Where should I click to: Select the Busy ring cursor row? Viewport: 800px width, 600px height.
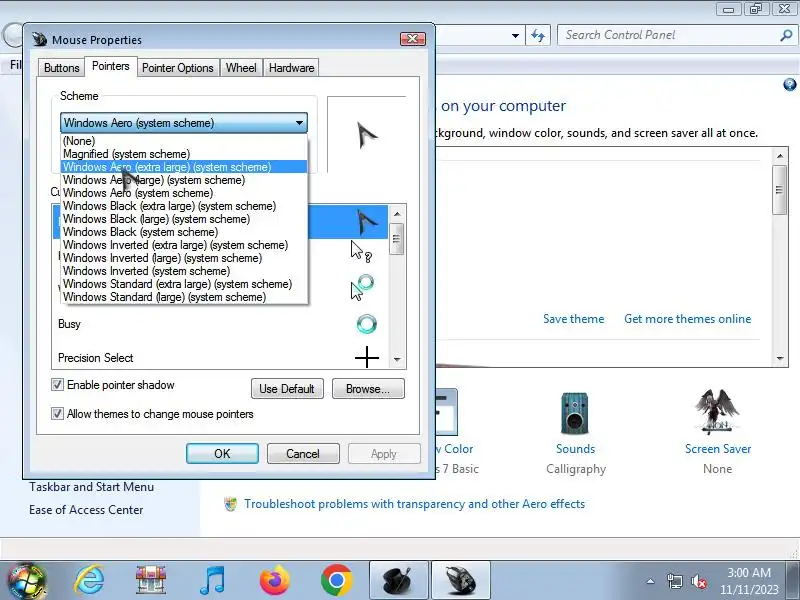point(220,324)
